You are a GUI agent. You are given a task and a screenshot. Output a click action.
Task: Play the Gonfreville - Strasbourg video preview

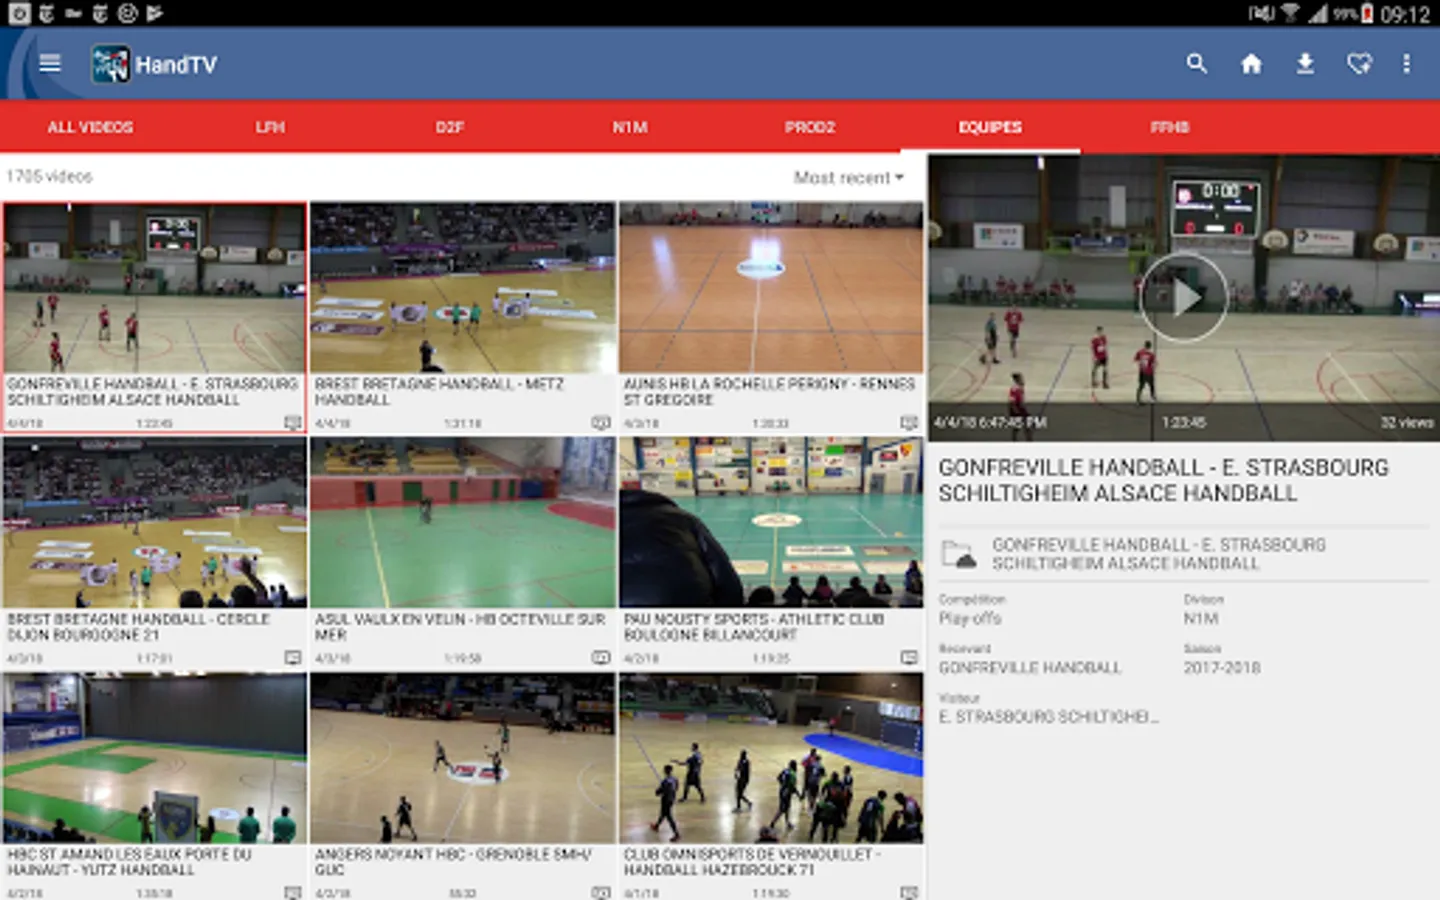point(1184,298)
